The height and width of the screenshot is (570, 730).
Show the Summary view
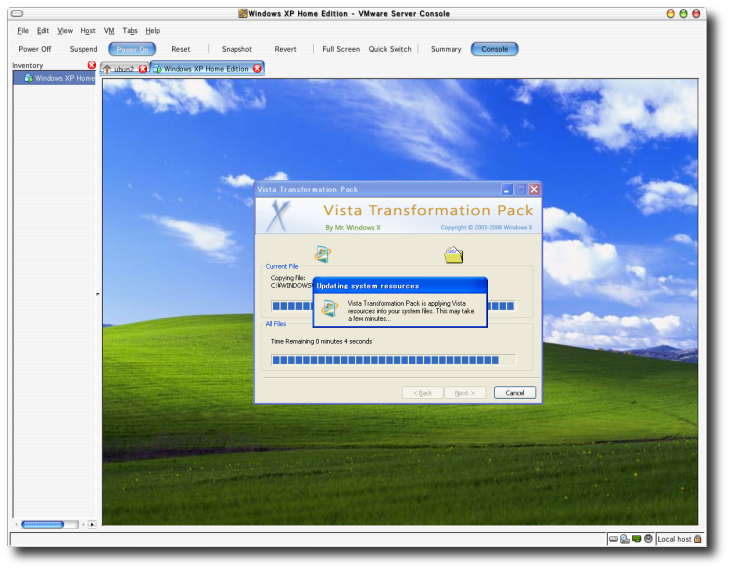pyautogui.click(x=446, y=49)
